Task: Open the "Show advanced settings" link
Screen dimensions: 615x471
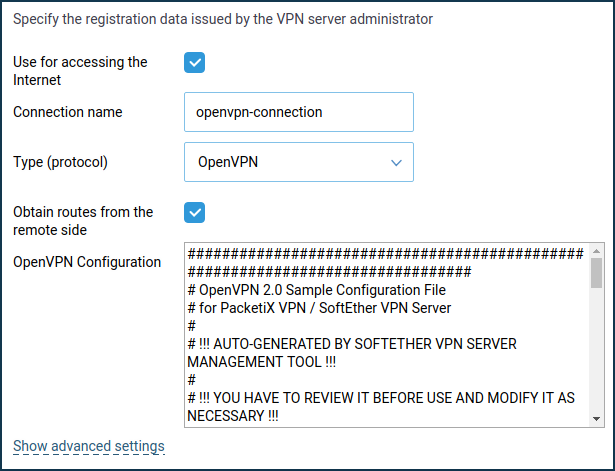Action: (89, 446)
